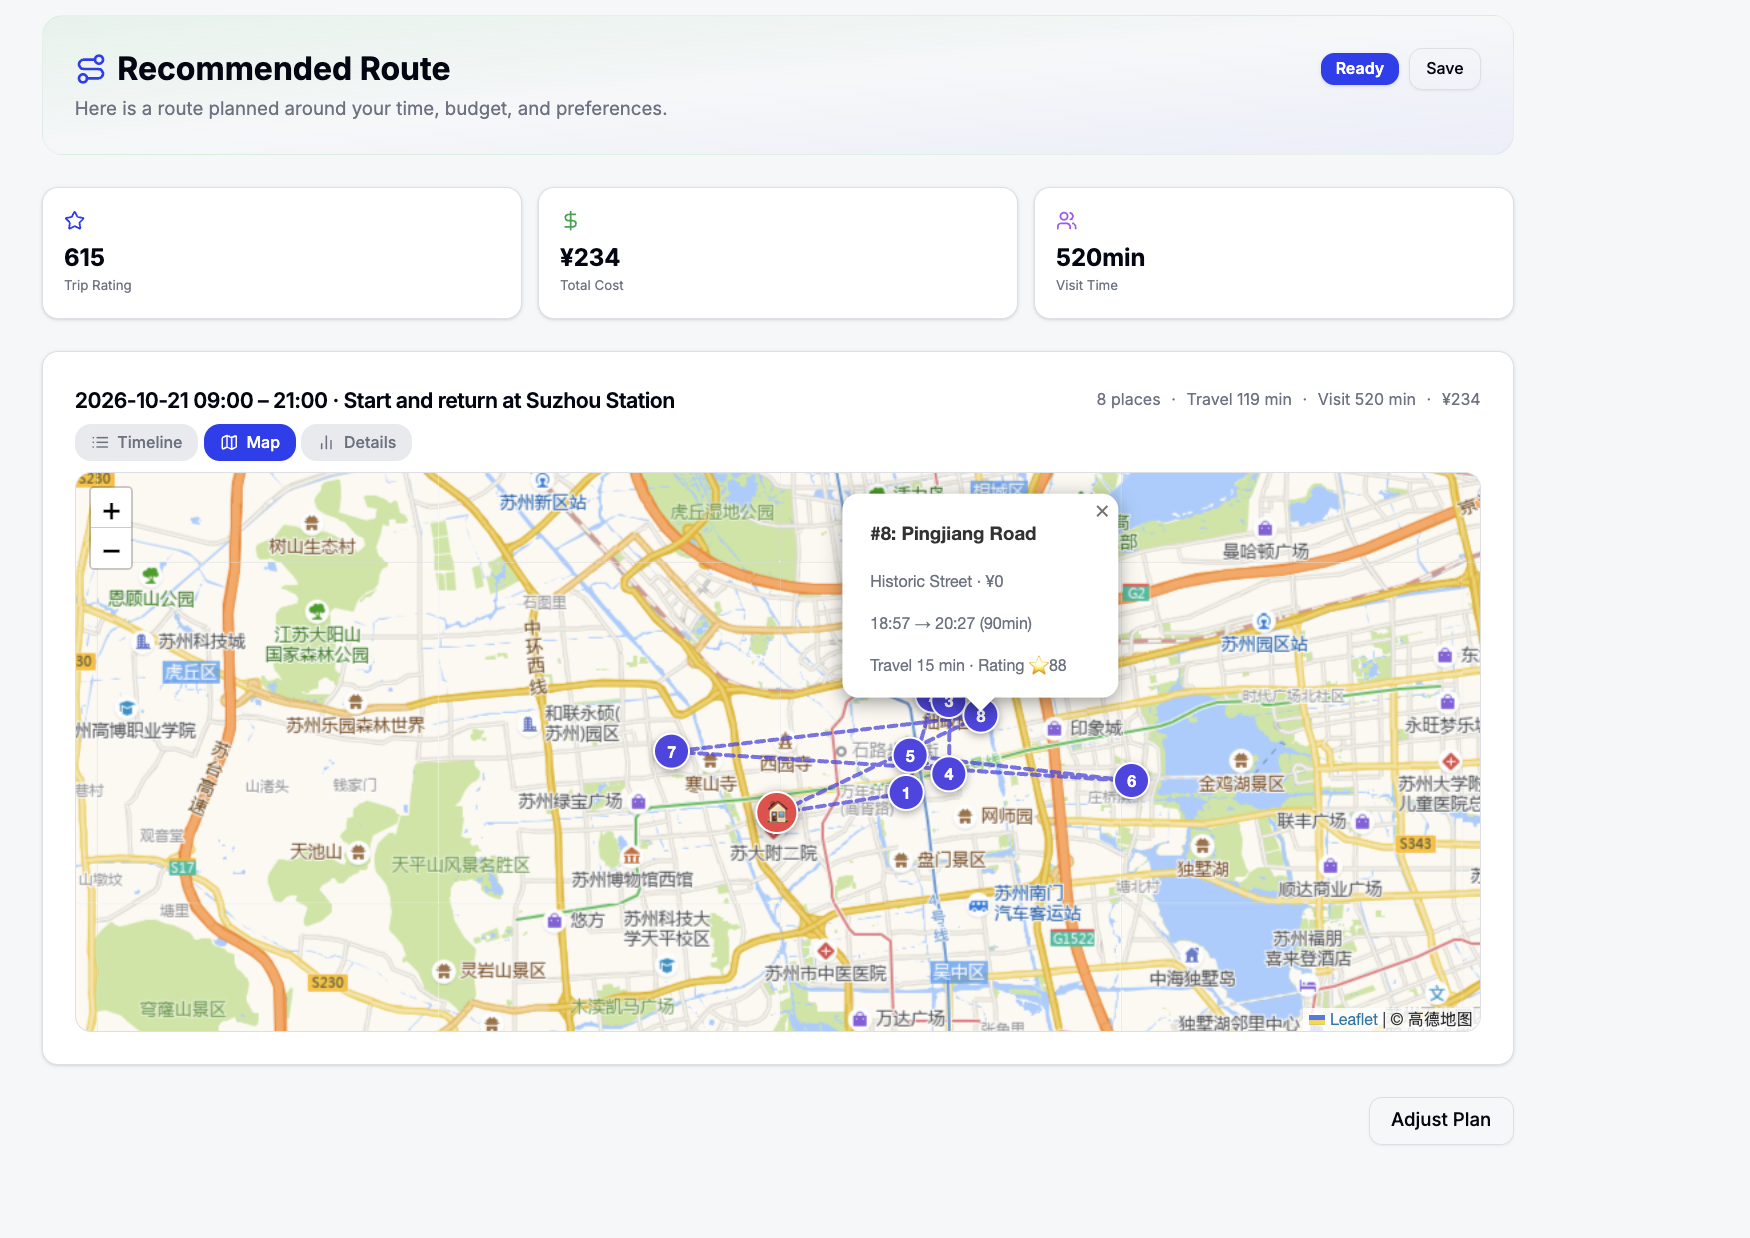
Task: Select map marker number 3
Action: click(949, 704)
